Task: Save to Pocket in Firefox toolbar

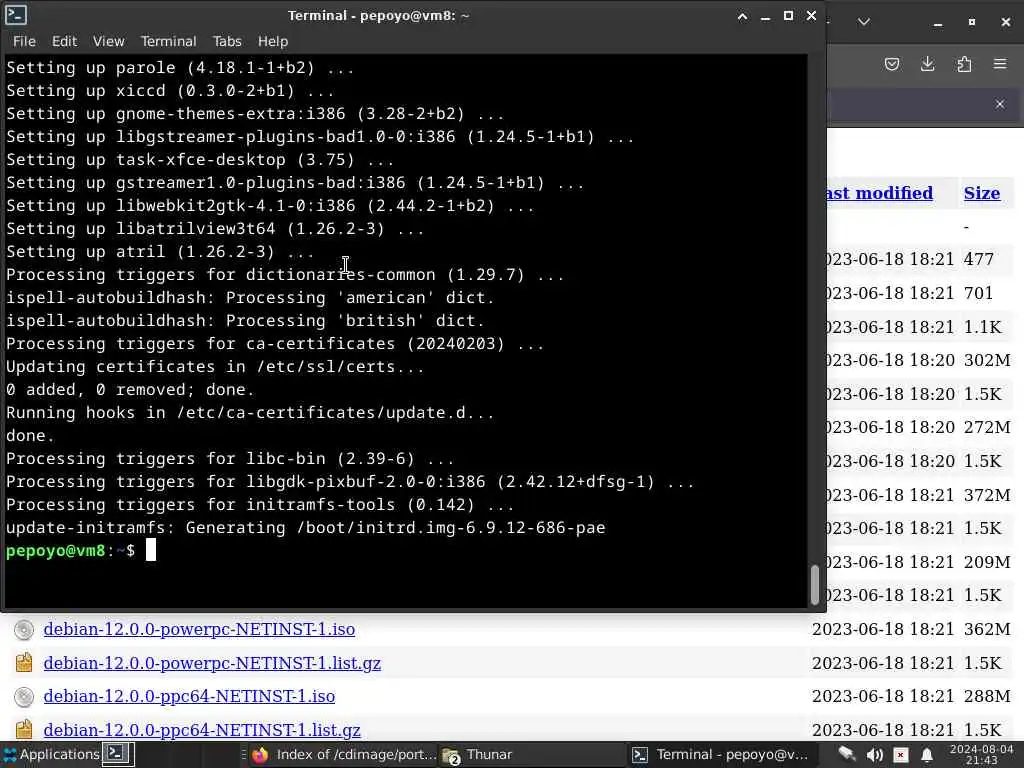Action: click(x=892, y=64)
